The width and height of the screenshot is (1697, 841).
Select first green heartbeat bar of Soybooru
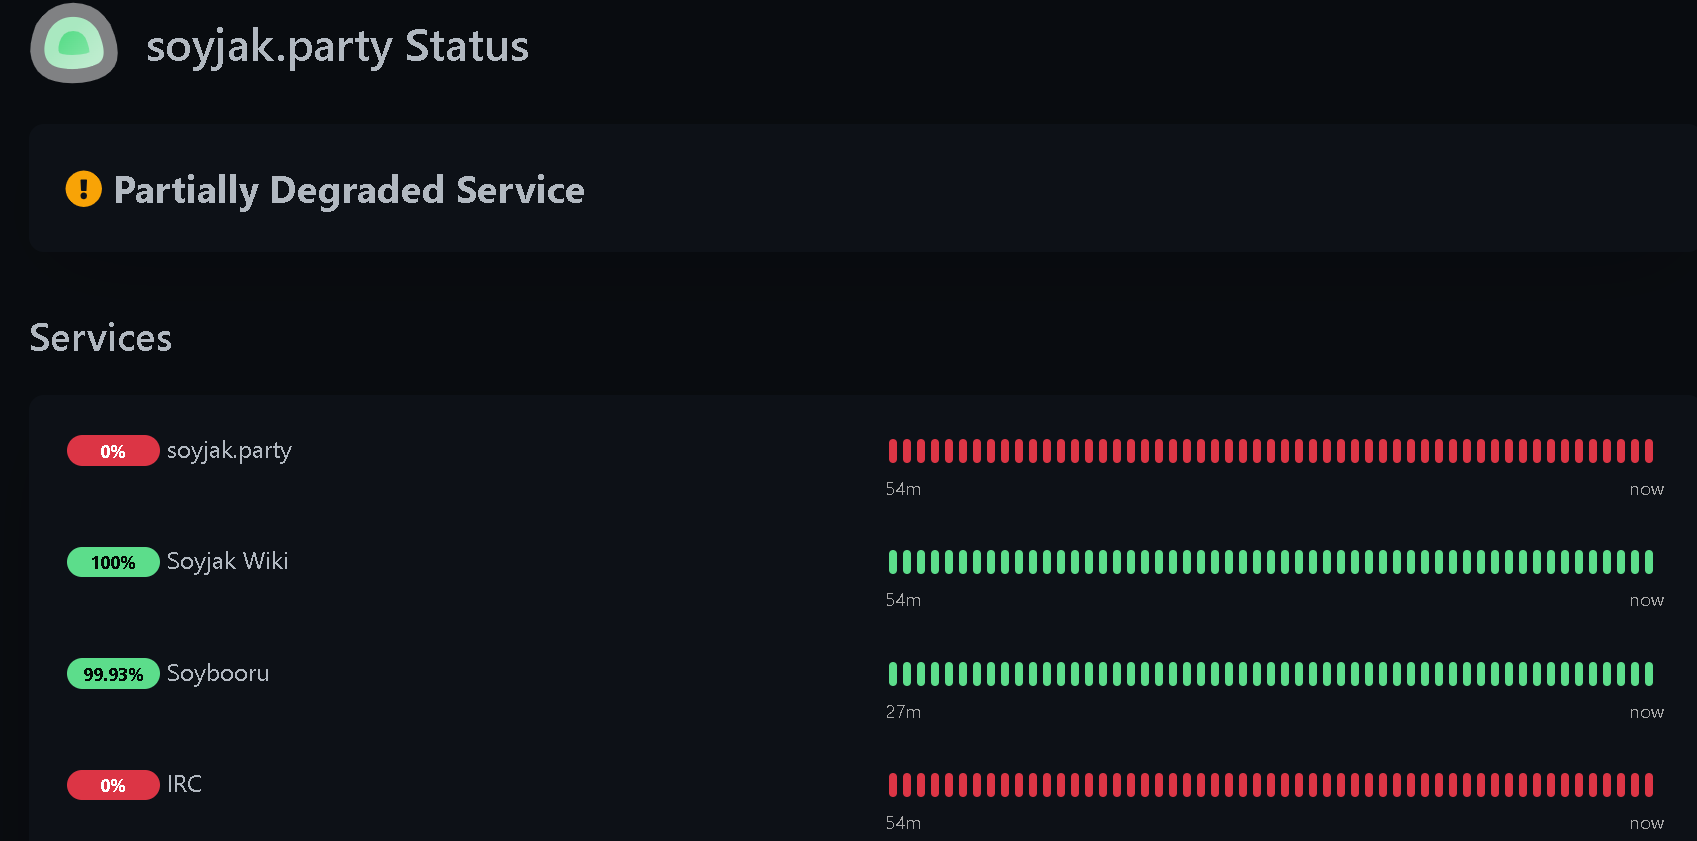tap(893, 674)
